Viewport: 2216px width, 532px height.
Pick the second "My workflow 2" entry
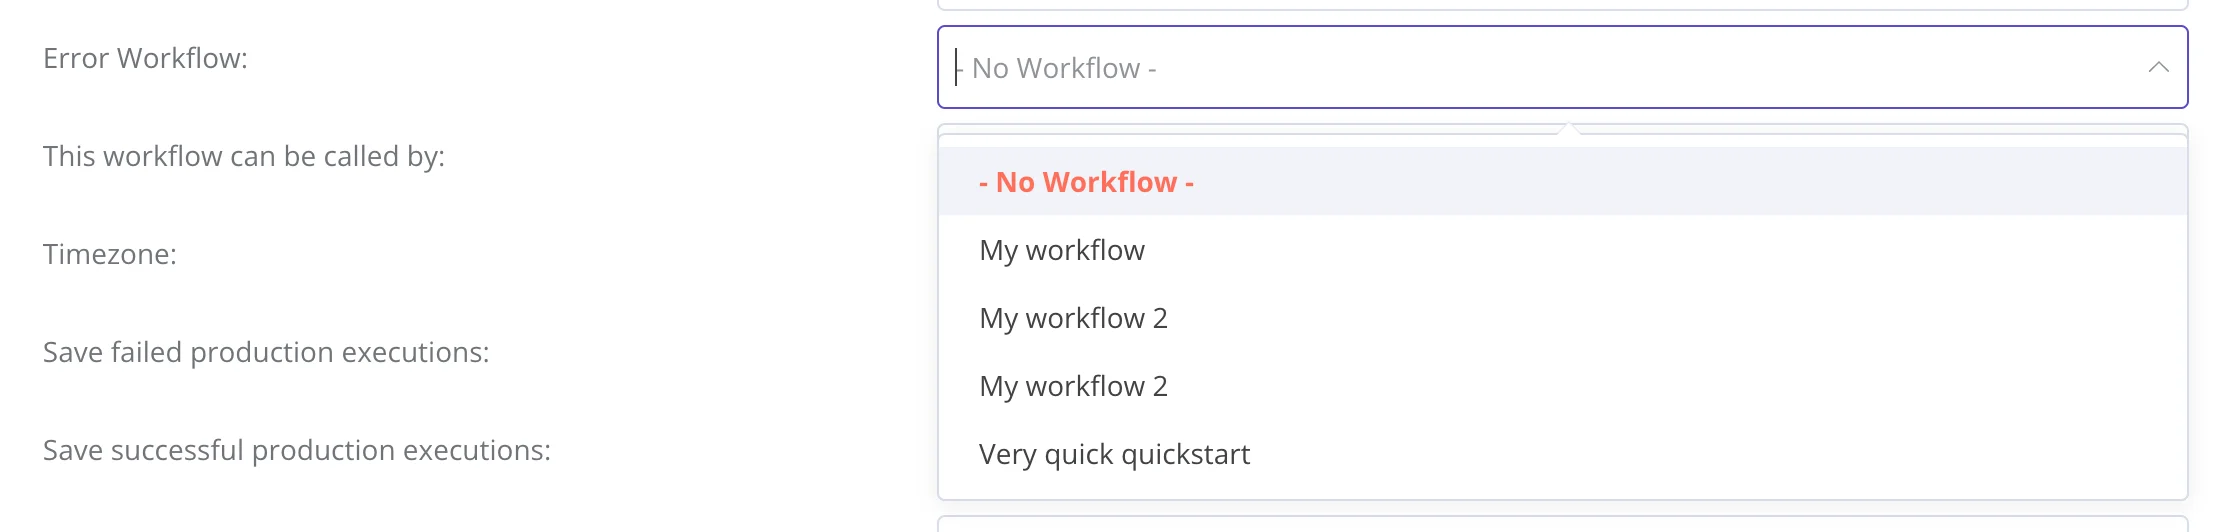click(x=1073, y=386)
